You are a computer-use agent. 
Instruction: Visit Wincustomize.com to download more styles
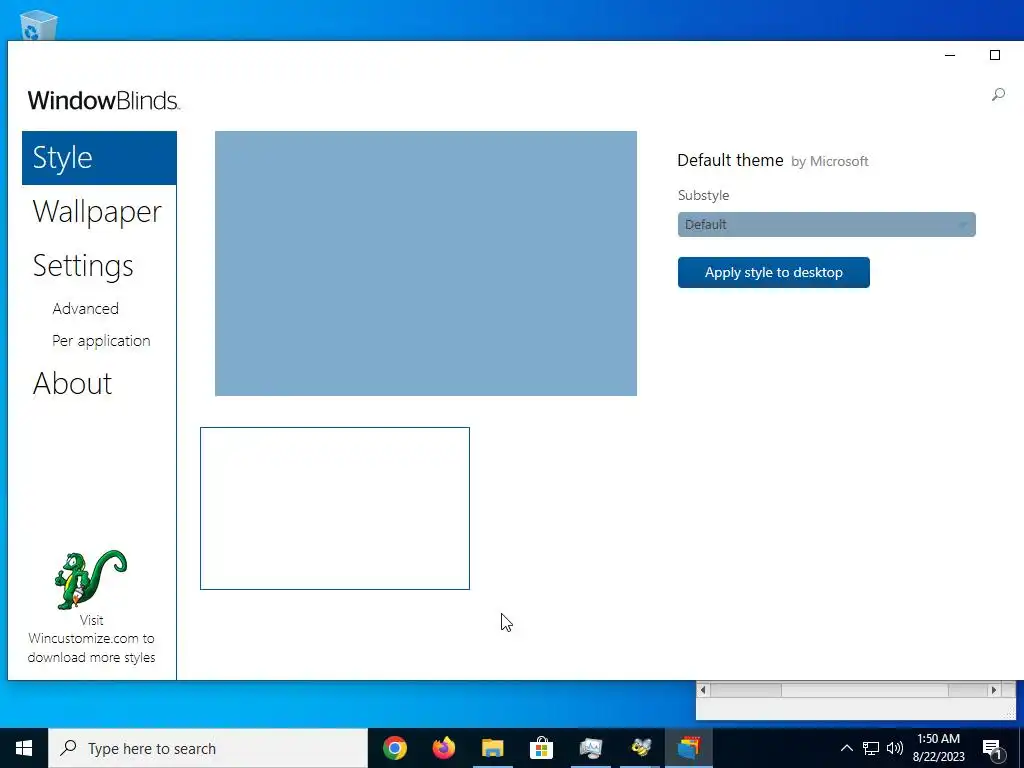91,639
